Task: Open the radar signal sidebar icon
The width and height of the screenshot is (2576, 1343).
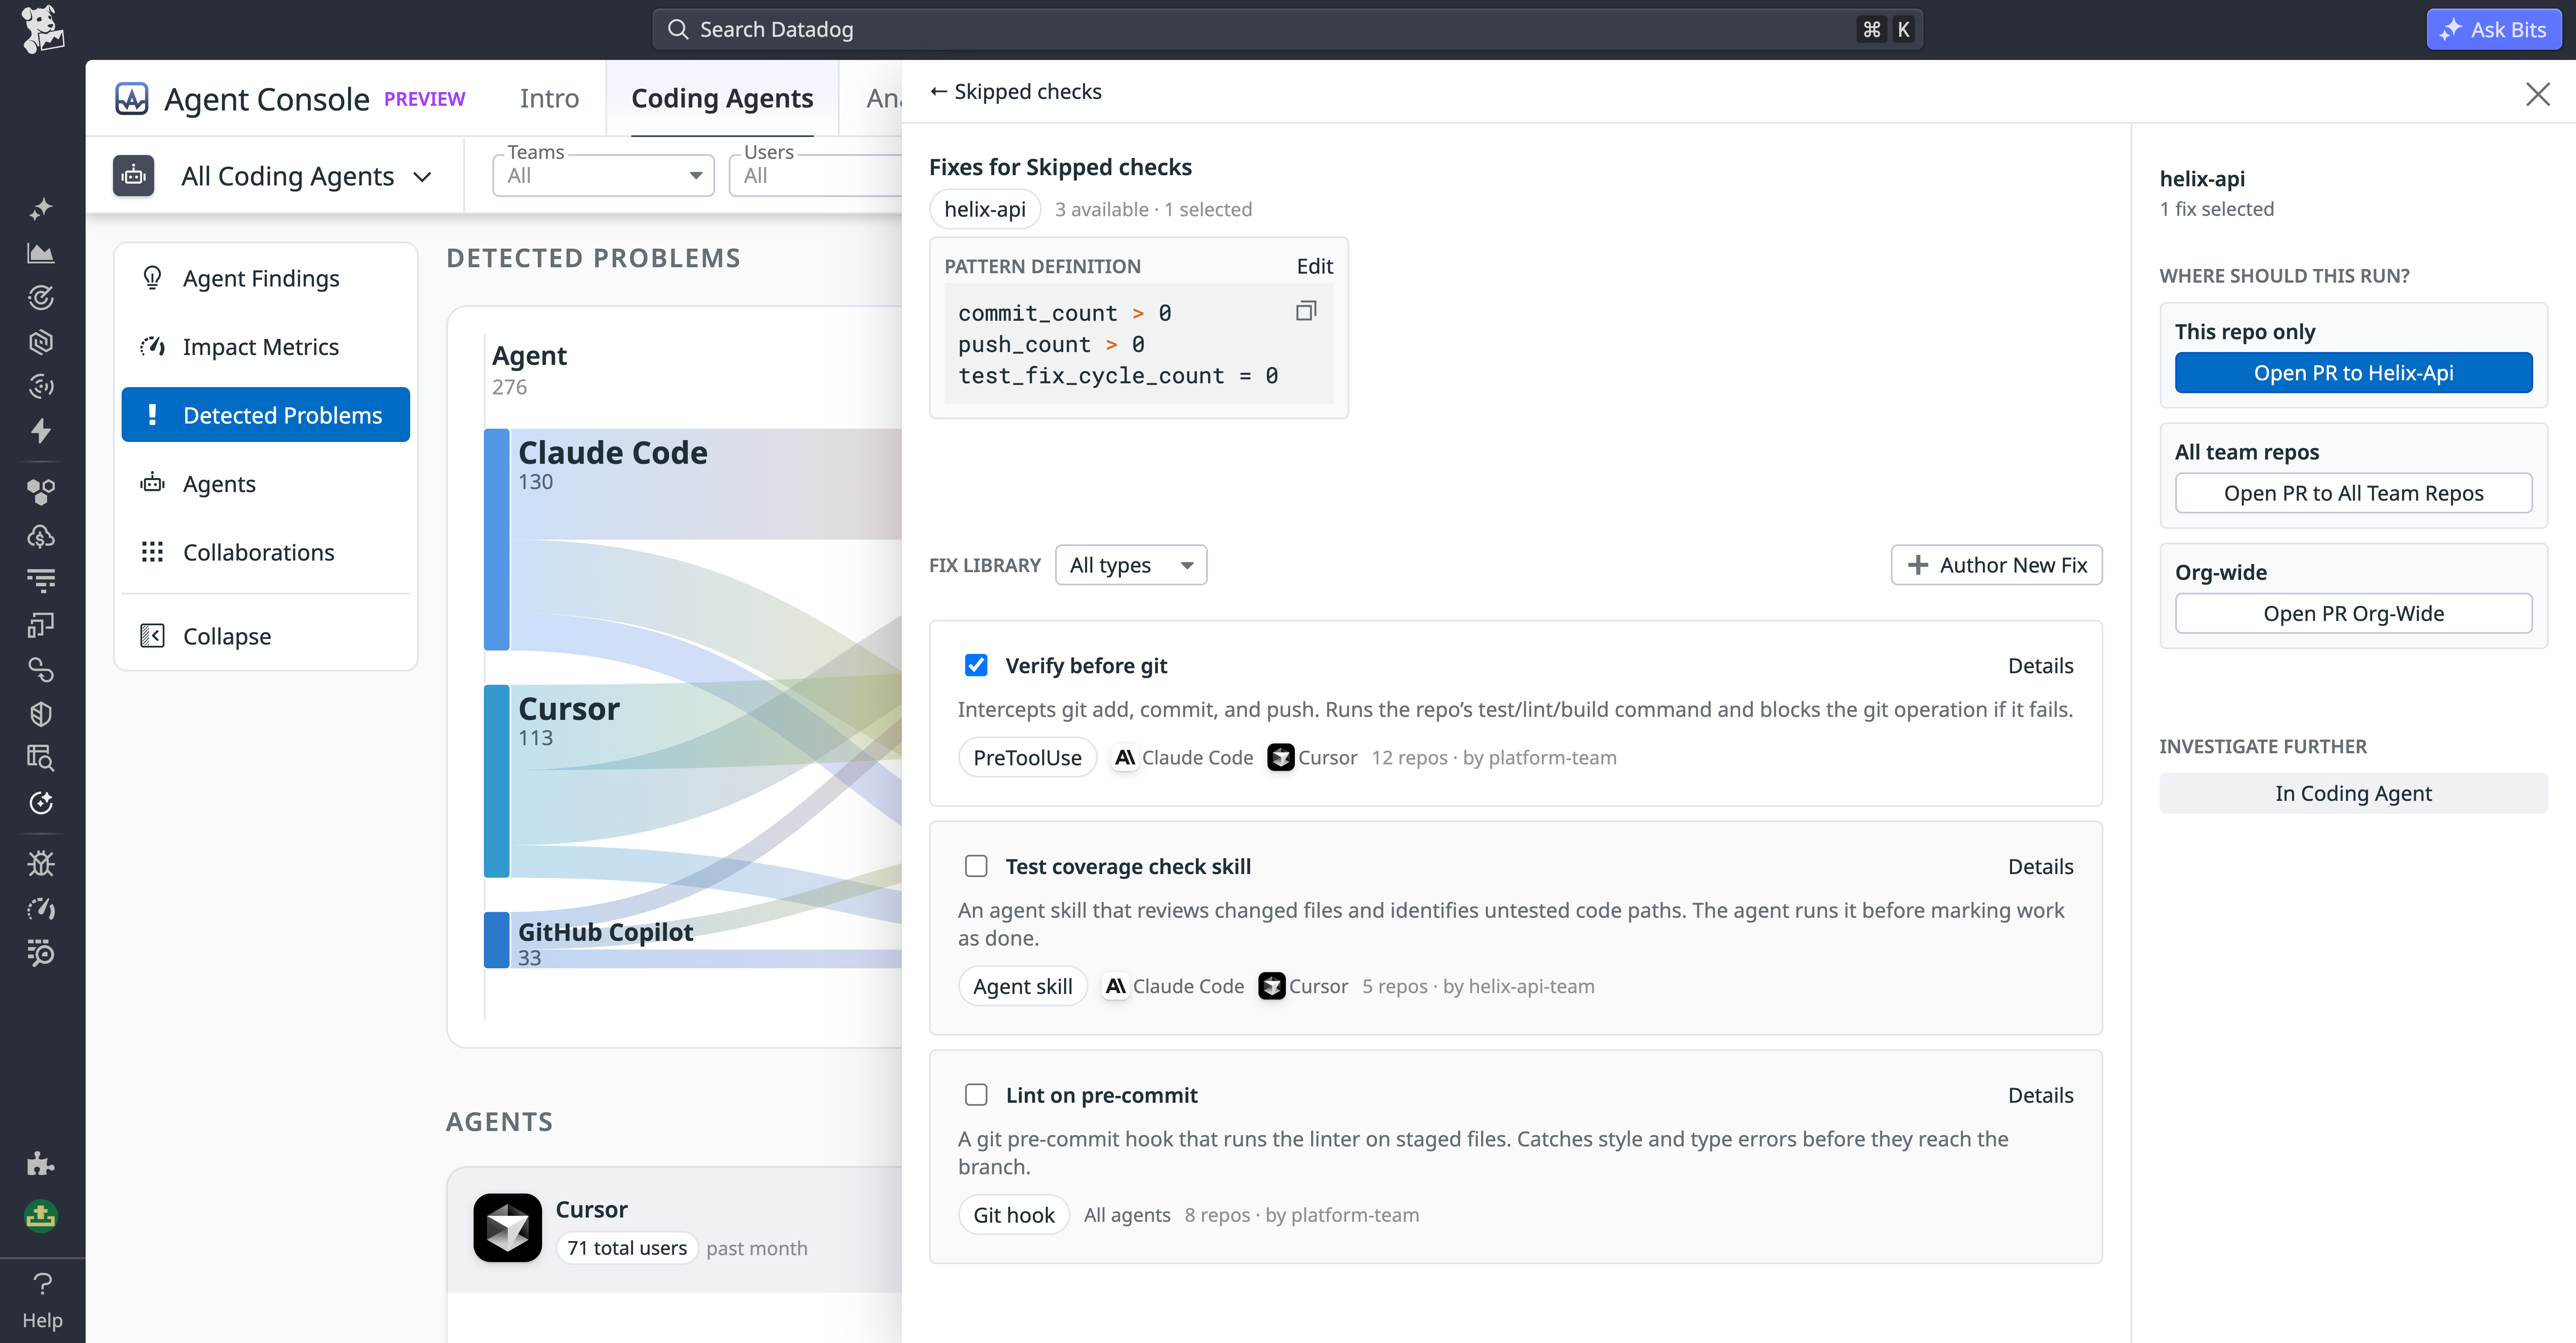Action: pos(41,386)
